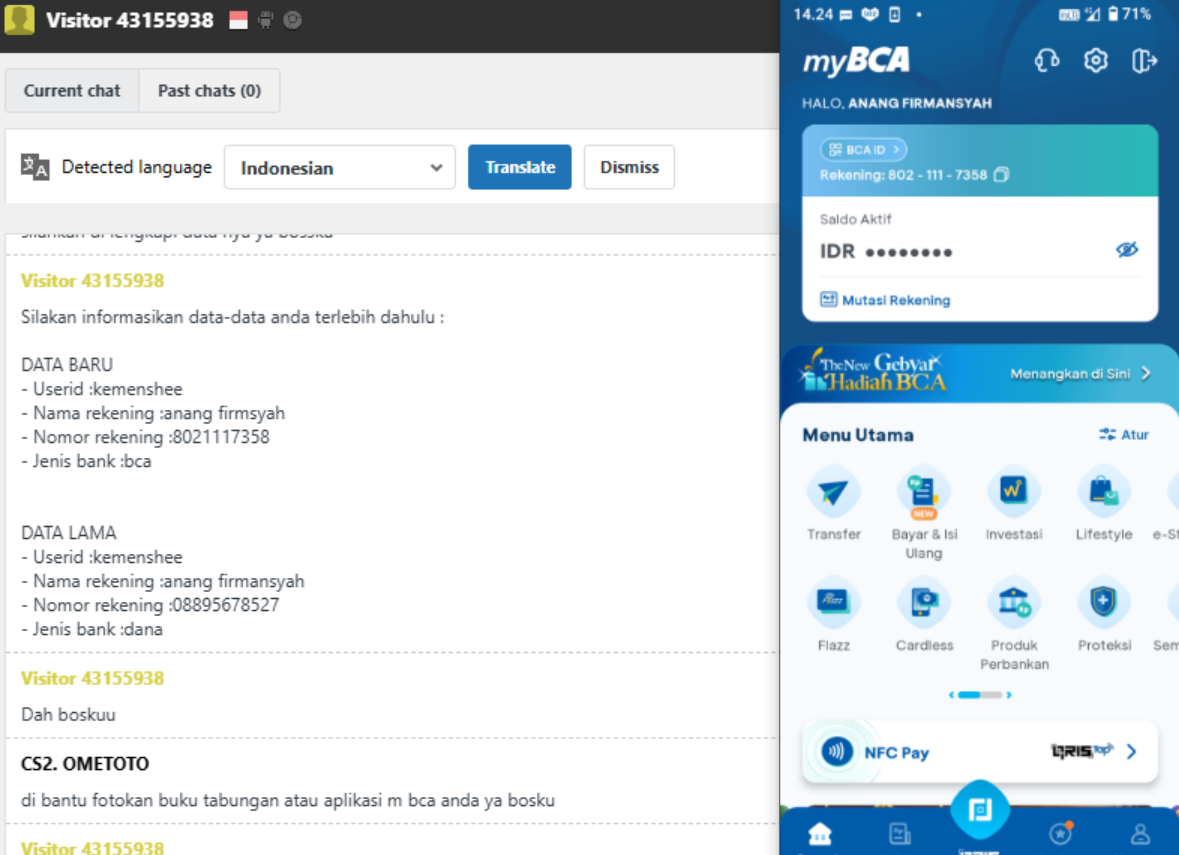Screen dimensions: 1179x855
Task: Tap the Home icon in bottom navigation
Action: [x=820, y=834]
